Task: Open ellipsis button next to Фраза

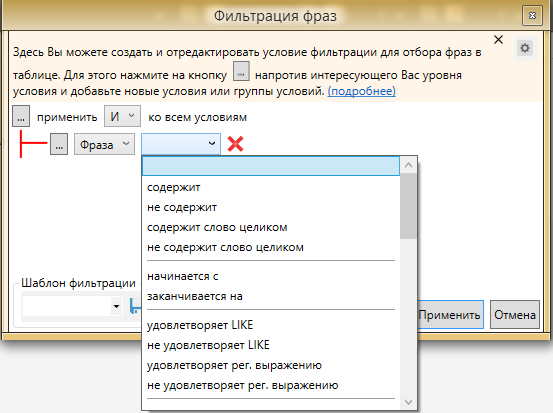Action: click(59, 144)
